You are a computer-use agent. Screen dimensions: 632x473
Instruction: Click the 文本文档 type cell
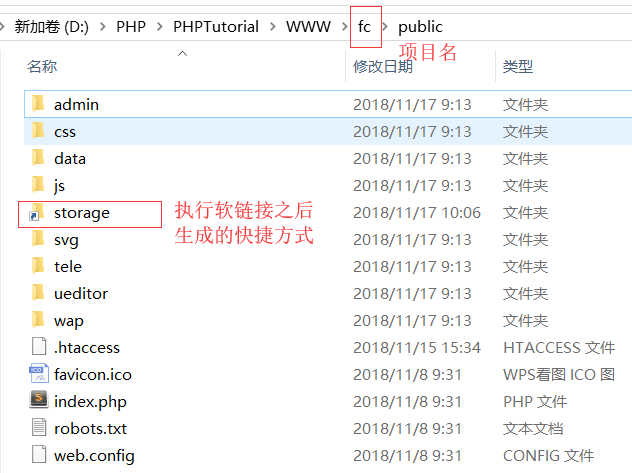pos(533,429)
